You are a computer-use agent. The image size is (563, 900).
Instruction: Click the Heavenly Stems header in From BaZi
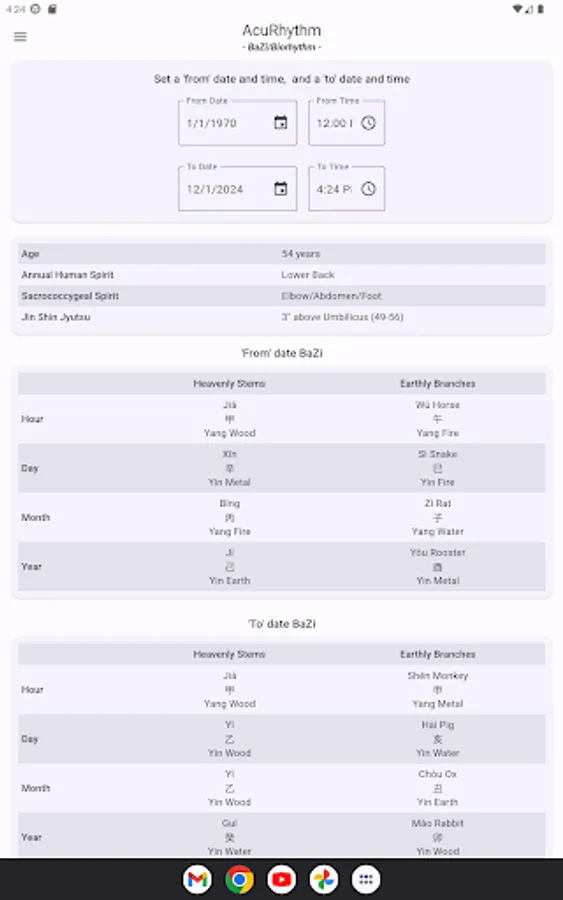coord(229,383)
